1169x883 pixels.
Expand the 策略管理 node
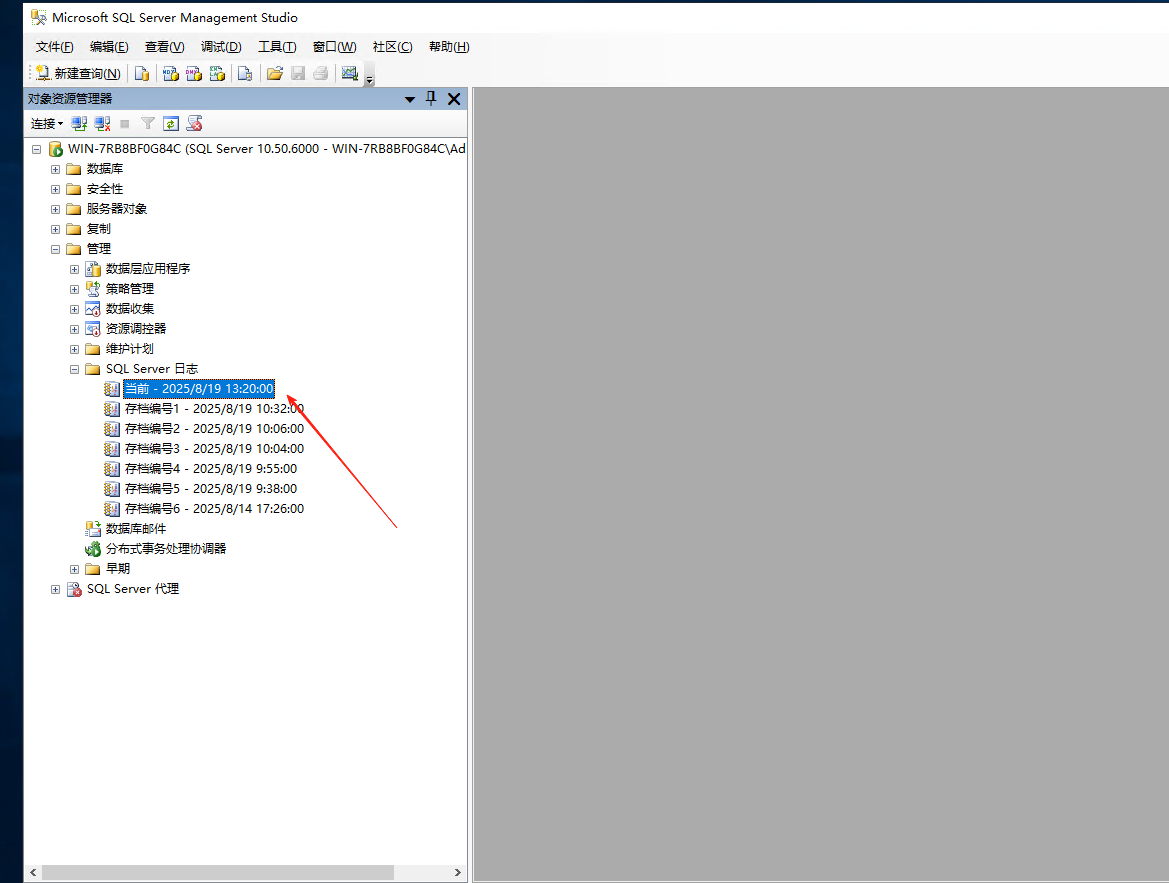(x=75, y=289)
